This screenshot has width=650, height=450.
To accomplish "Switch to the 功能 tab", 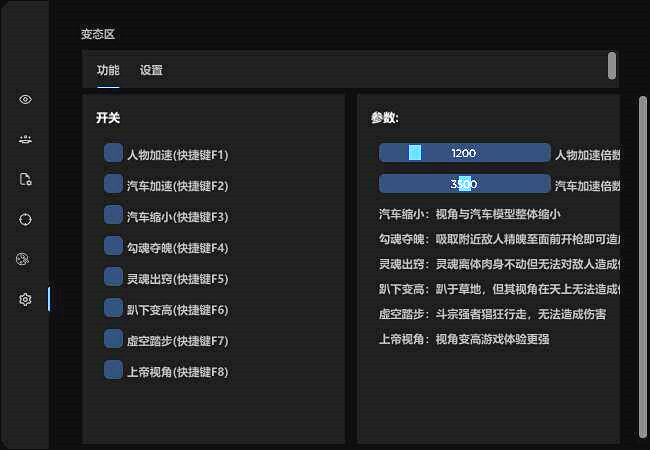I will (x=108, y=70).
